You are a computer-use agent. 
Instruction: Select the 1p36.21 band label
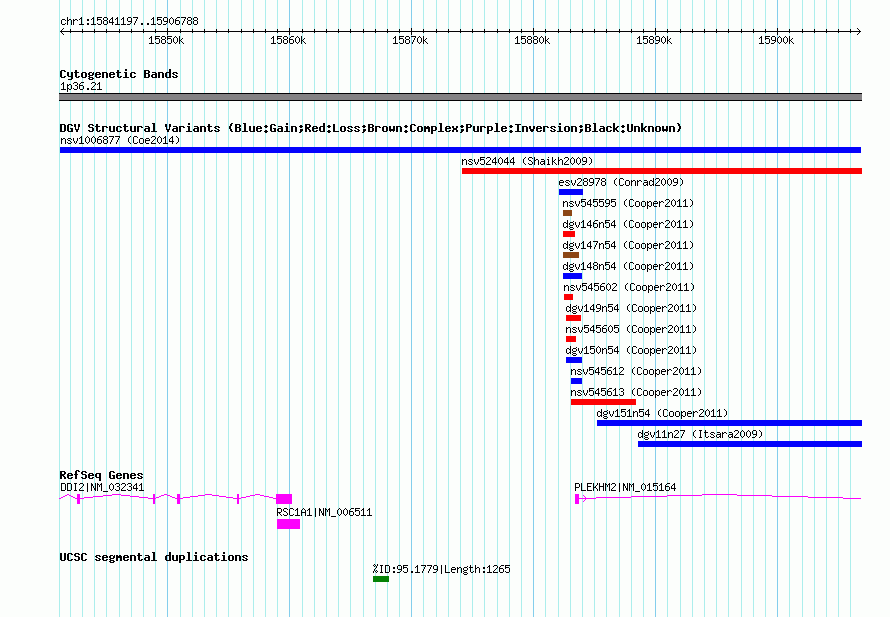(81, 86)
